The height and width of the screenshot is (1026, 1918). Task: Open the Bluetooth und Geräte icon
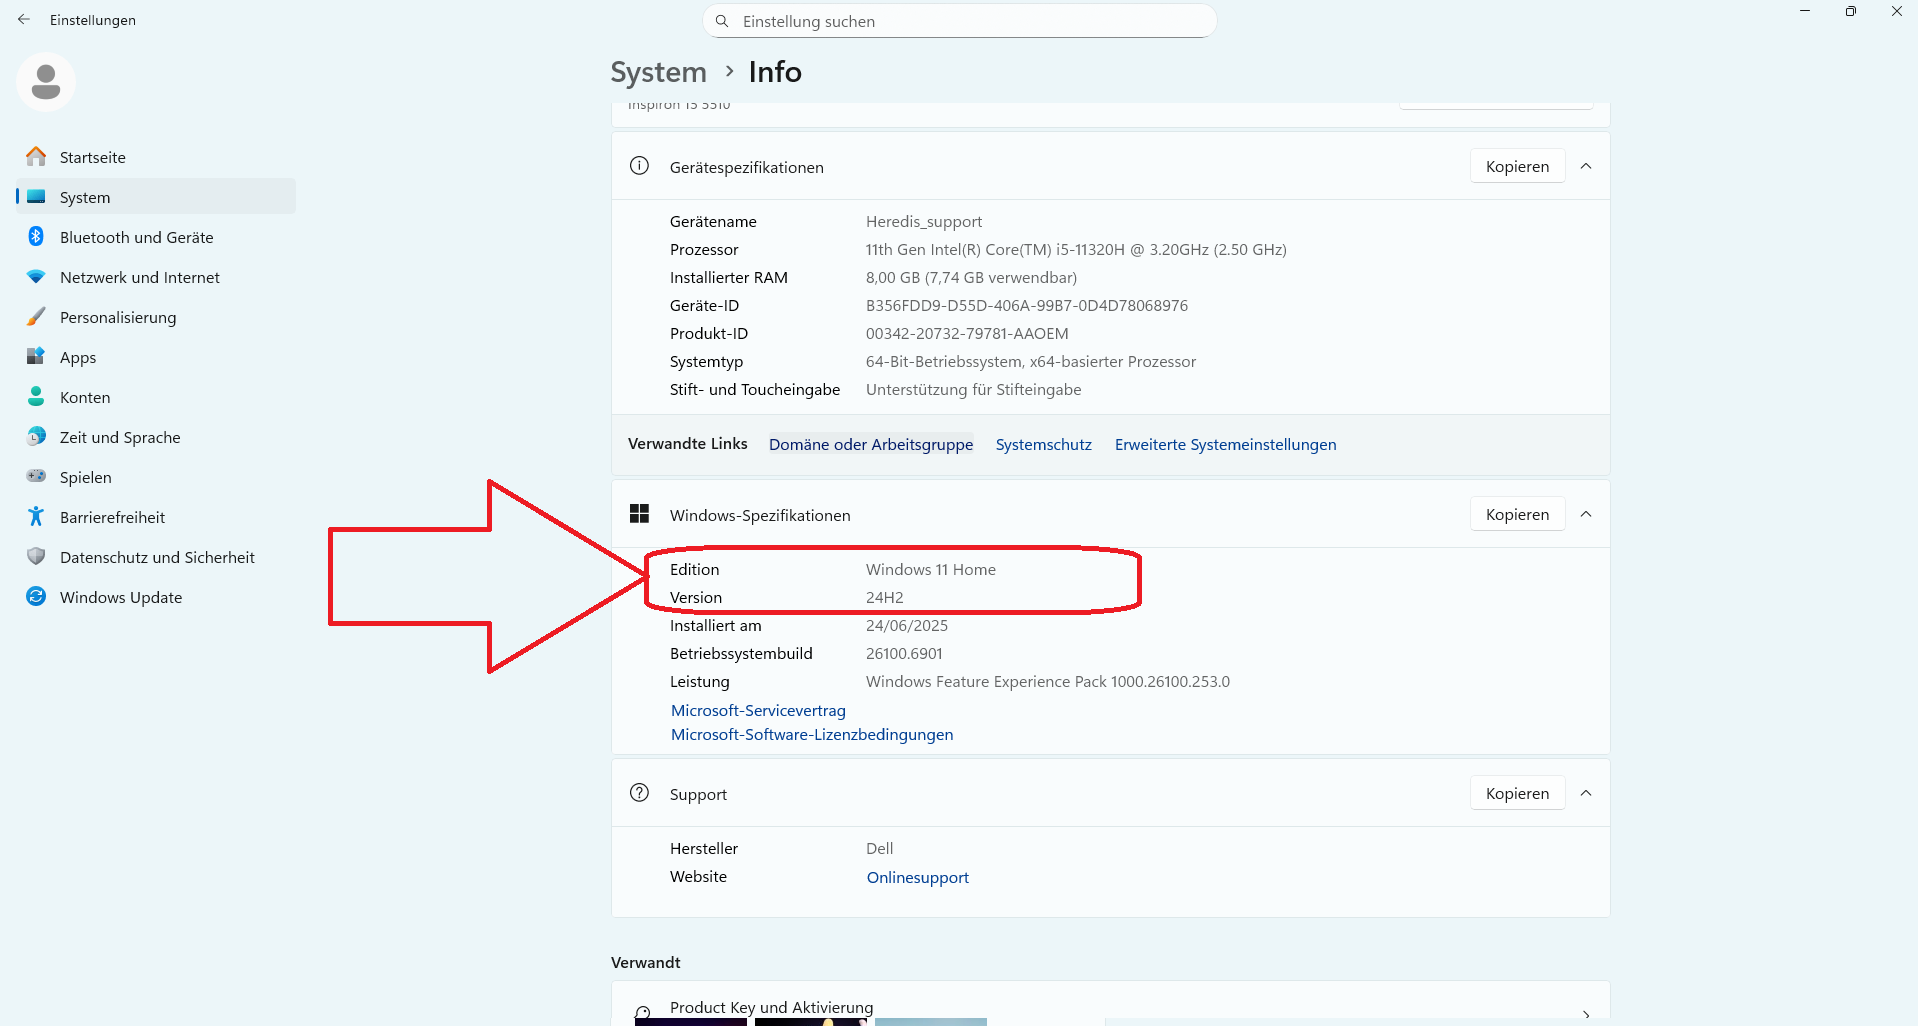point(36,237)
